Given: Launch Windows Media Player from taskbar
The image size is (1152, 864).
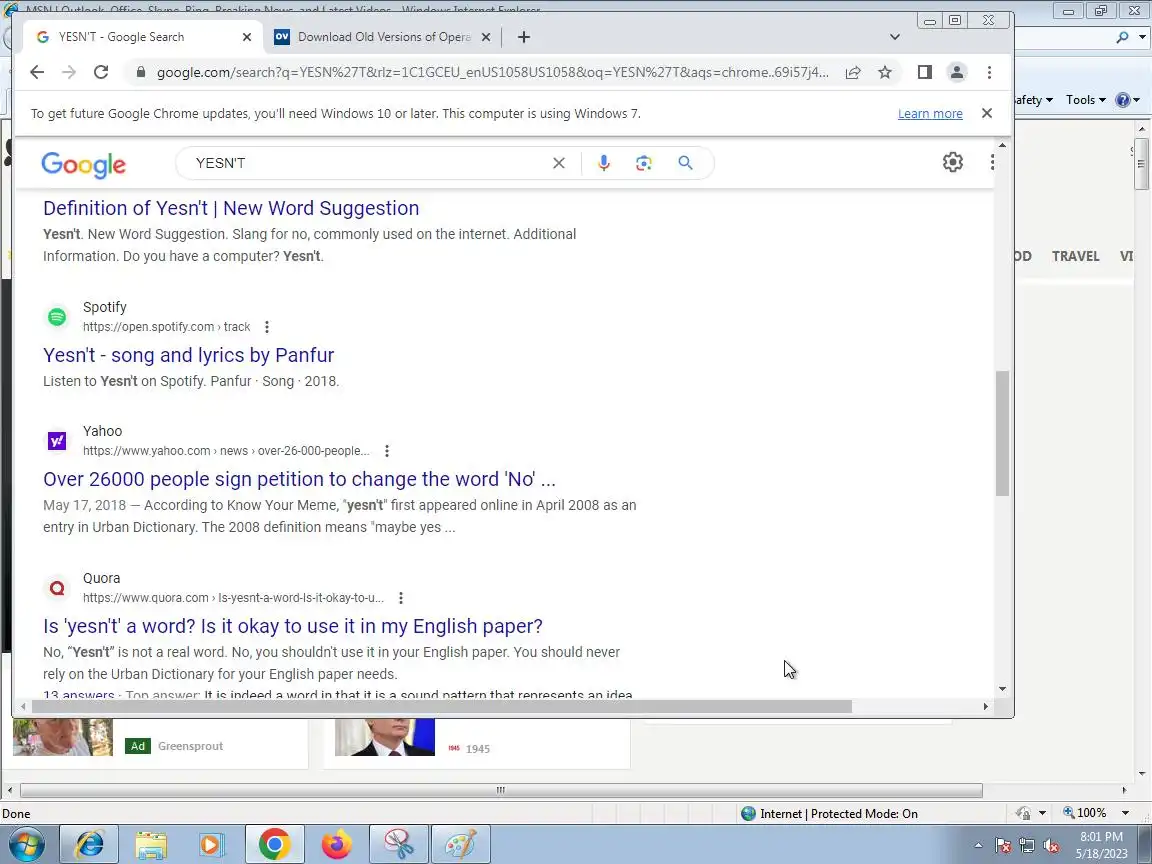Looking at the screenshot, I should (x=212, y=844).
